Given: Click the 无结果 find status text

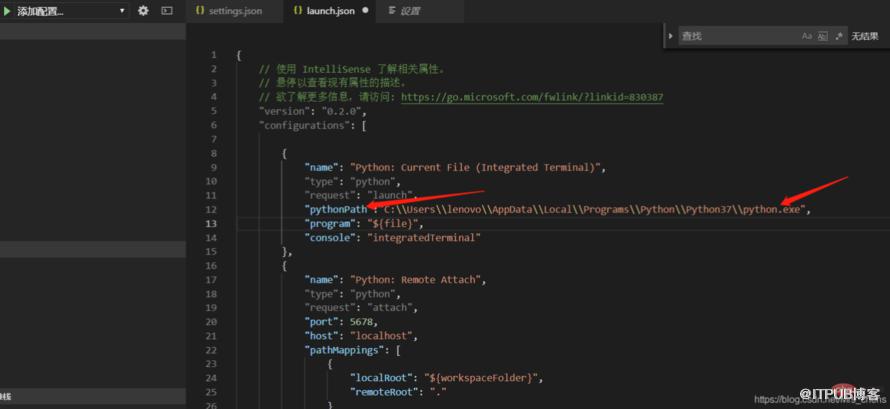Looking at the screenshot, I should pyautogui.click(x=864, y=36).
